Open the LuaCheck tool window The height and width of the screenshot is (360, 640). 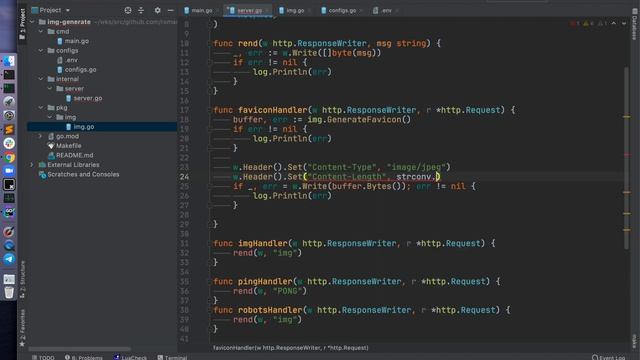(130, 358)
